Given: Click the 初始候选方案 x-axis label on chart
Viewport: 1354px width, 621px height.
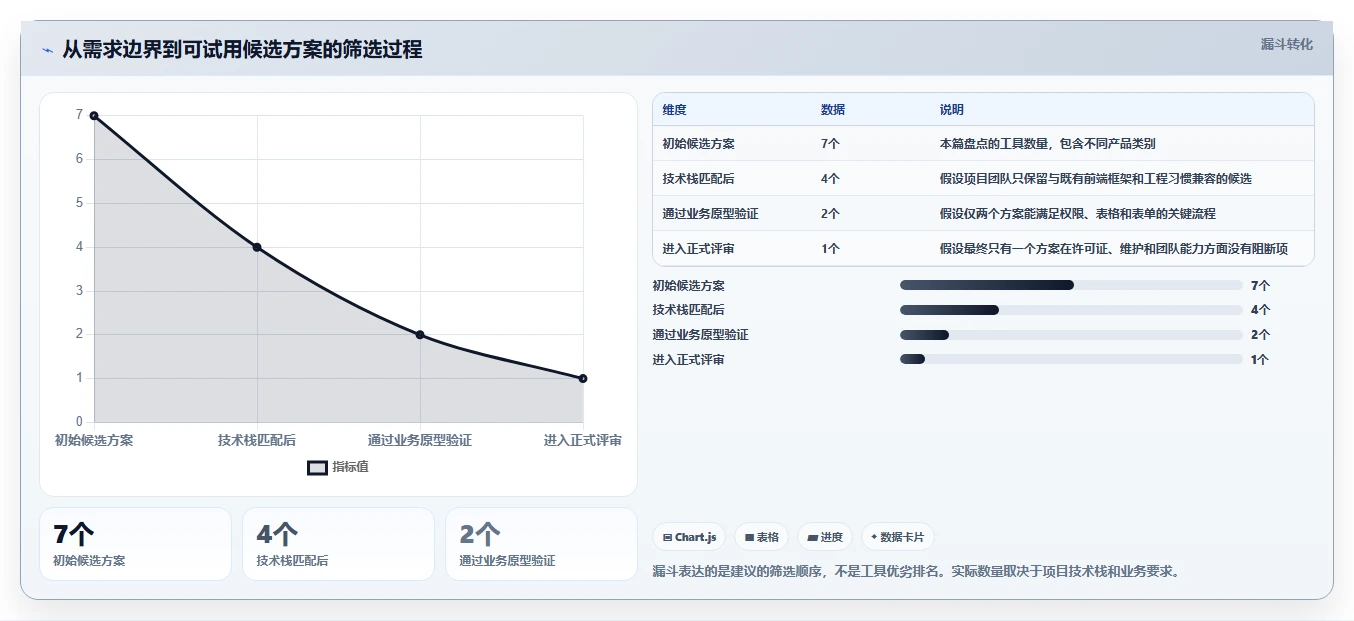Looking at the screenshot, I should pos(94,440).
